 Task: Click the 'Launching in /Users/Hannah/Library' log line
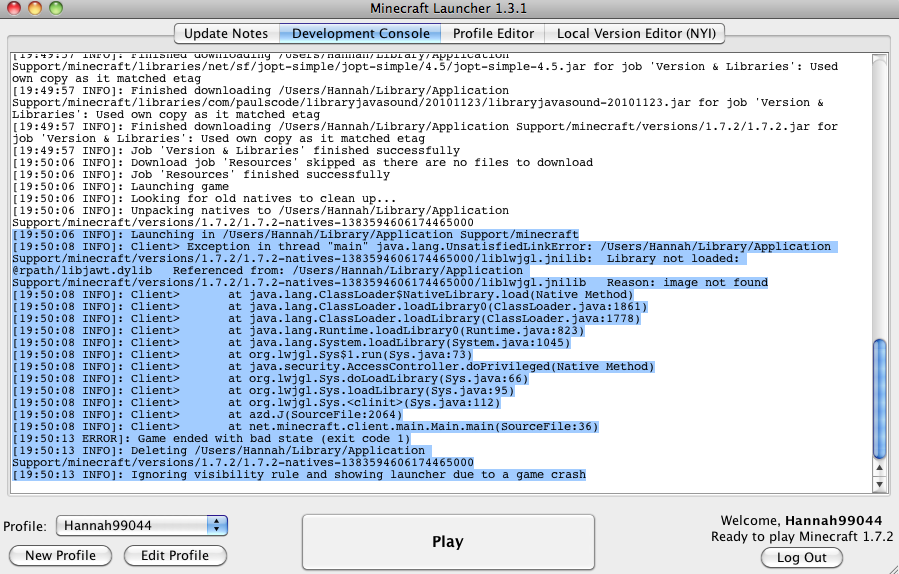tap(296, 235)
